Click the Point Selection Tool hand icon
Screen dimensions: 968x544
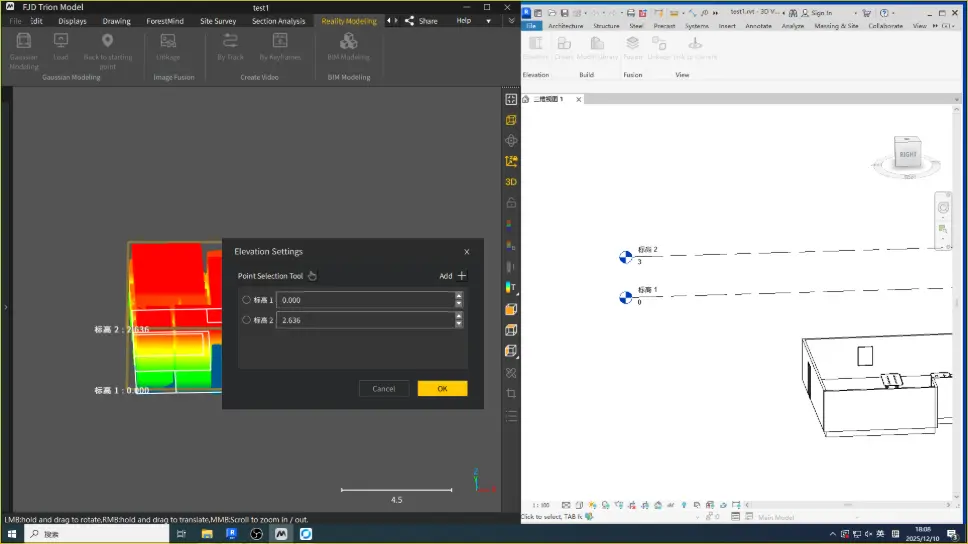coord(312,276)
